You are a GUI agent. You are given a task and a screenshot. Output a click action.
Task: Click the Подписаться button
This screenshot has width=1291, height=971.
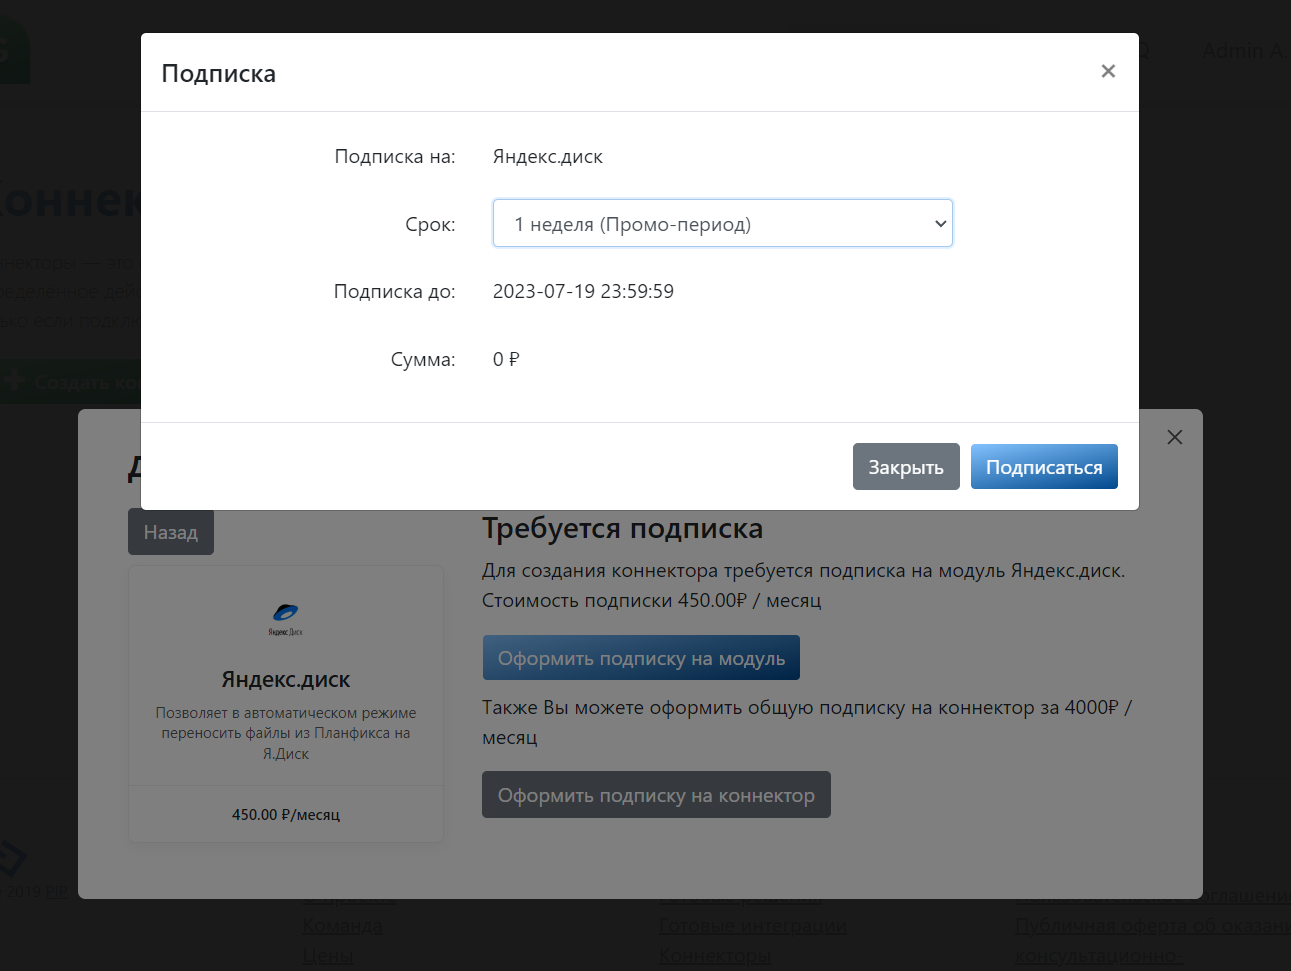point(1044,467)
